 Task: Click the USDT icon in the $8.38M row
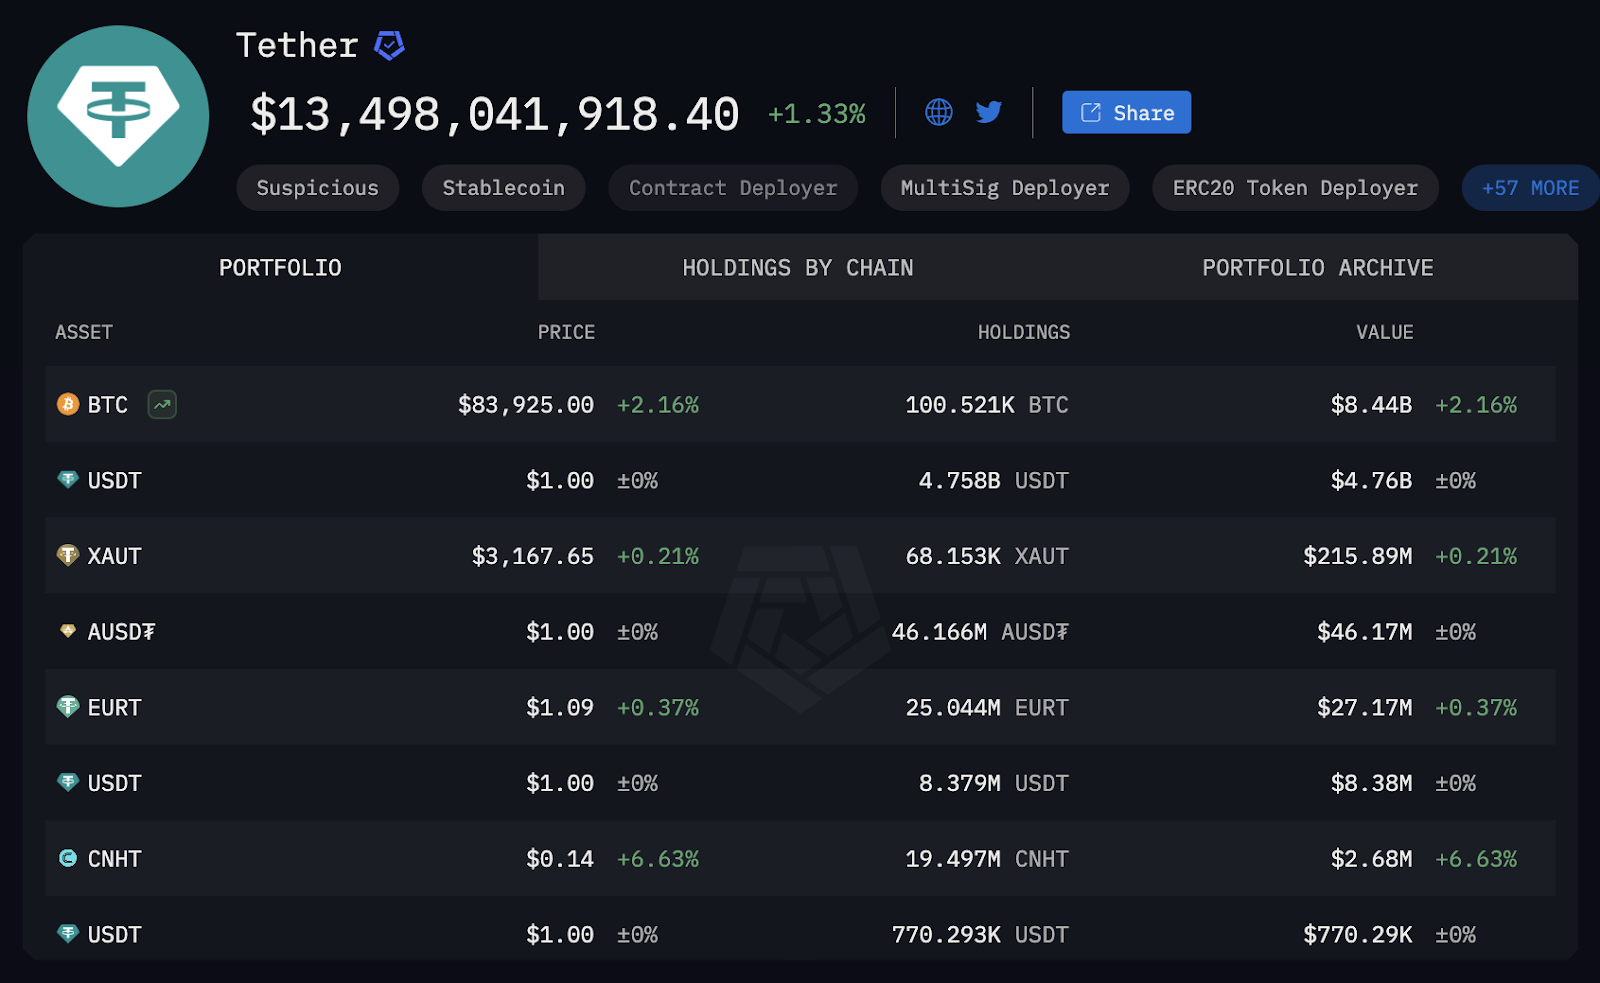[x=68, y=782]
